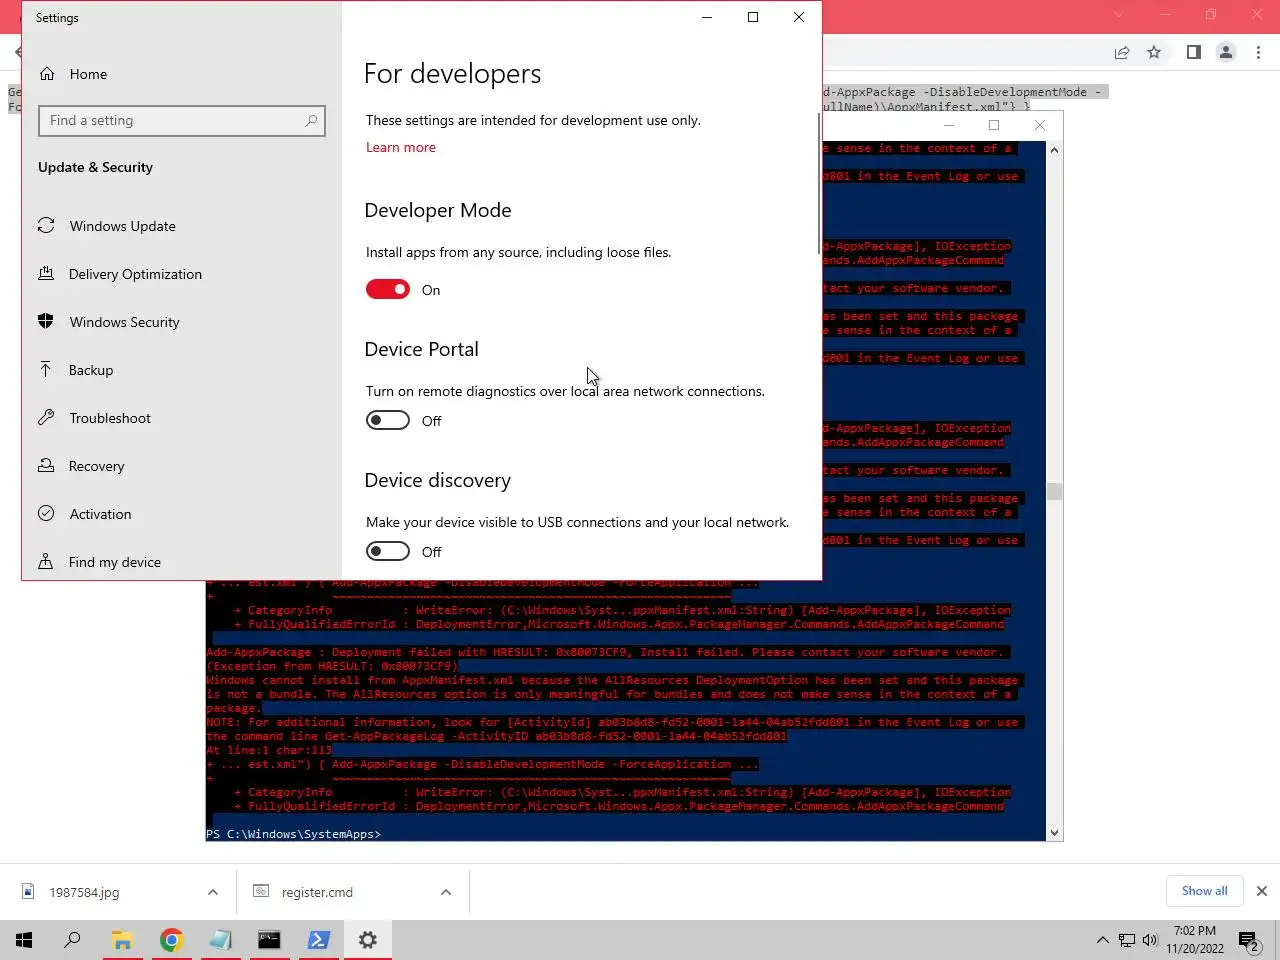The height and width of the screenshot is (960, 1280).
Task: Click the Activation checkmark icon
Action: 46,513
